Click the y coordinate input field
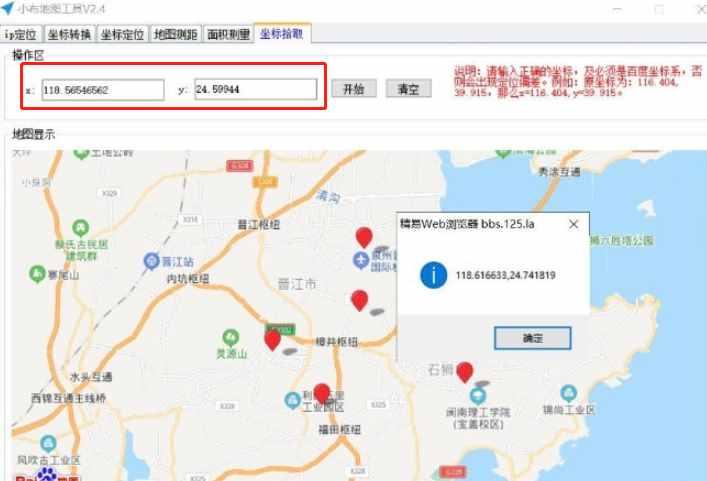The width and height of the screenshot is (707, 481). click(256, 89)
